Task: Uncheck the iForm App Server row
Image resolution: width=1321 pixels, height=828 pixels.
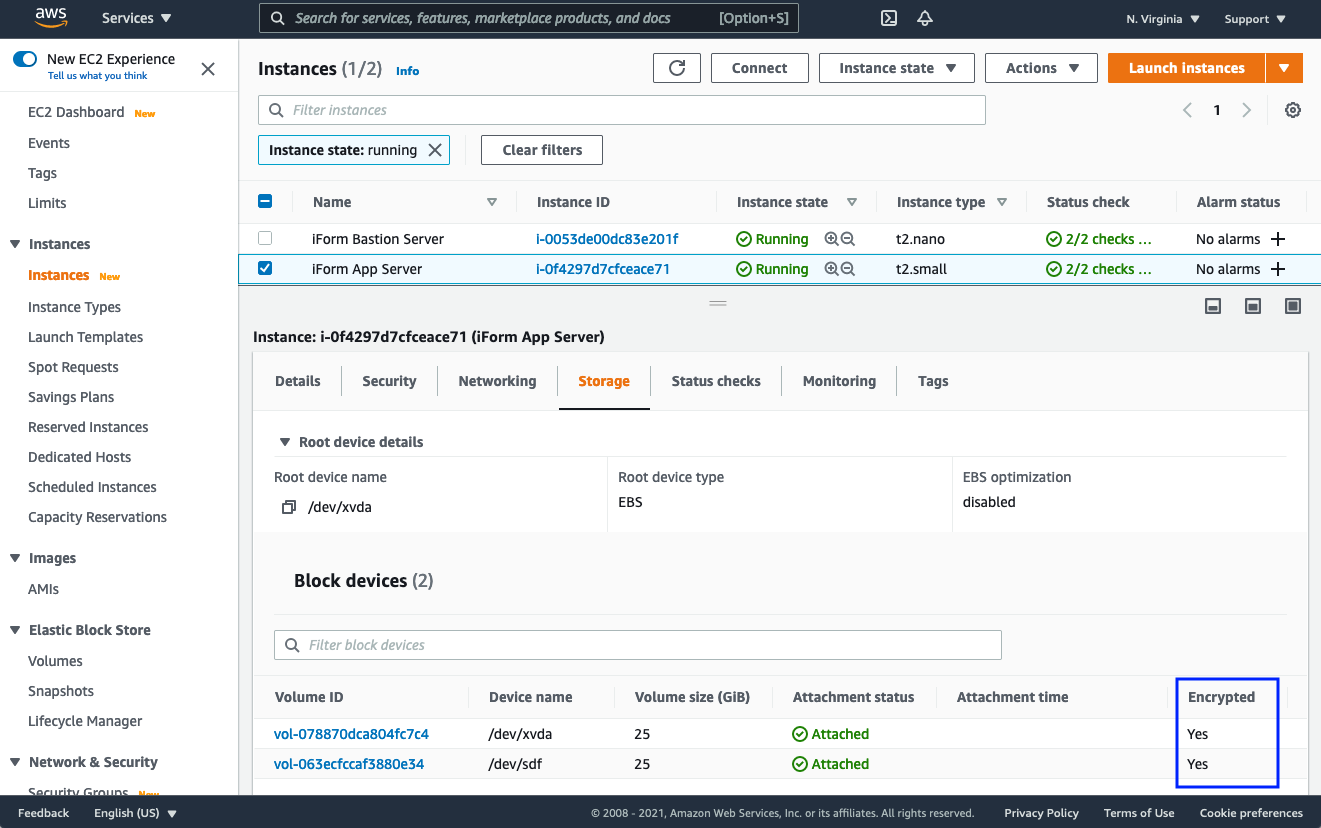Action: (265, 268)
